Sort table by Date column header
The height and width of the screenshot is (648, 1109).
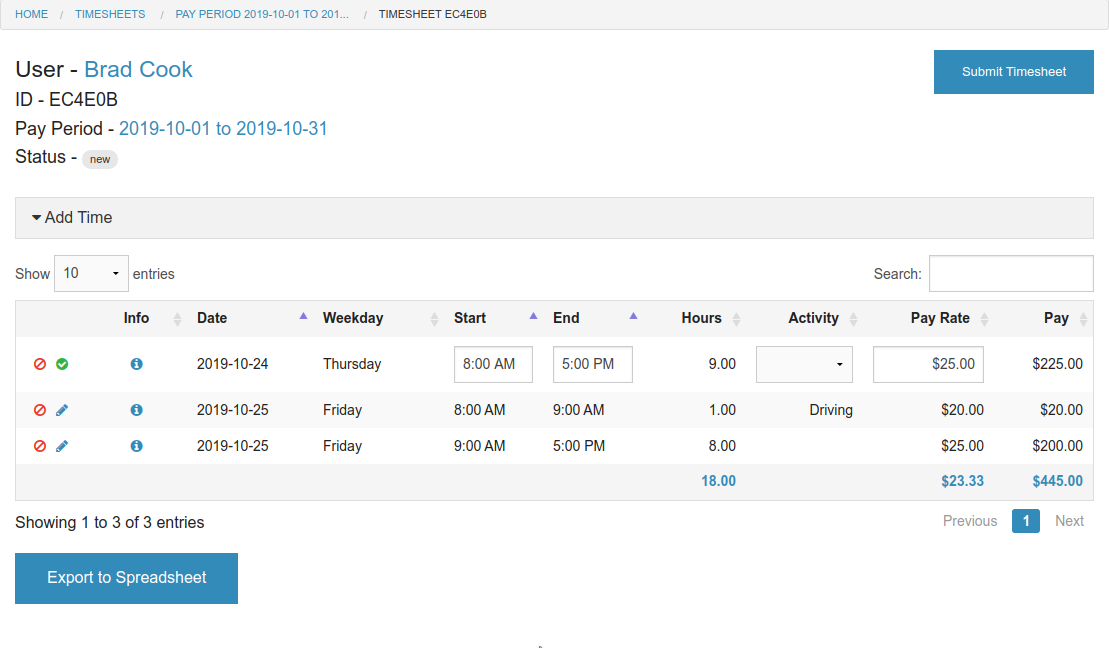tap(212, 318)
